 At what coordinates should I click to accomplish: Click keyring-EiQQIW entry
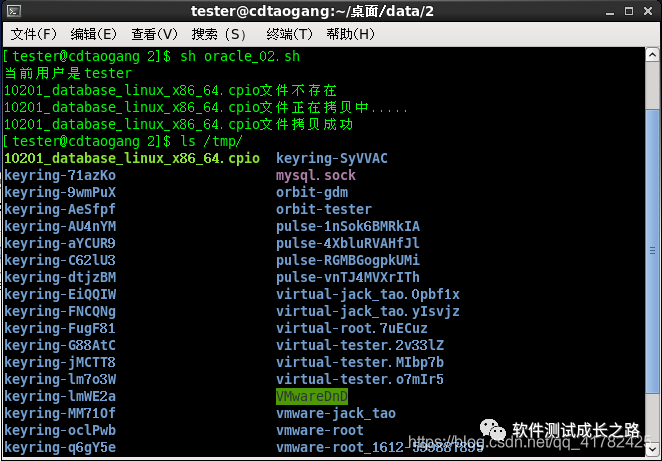tap(60, 294)
